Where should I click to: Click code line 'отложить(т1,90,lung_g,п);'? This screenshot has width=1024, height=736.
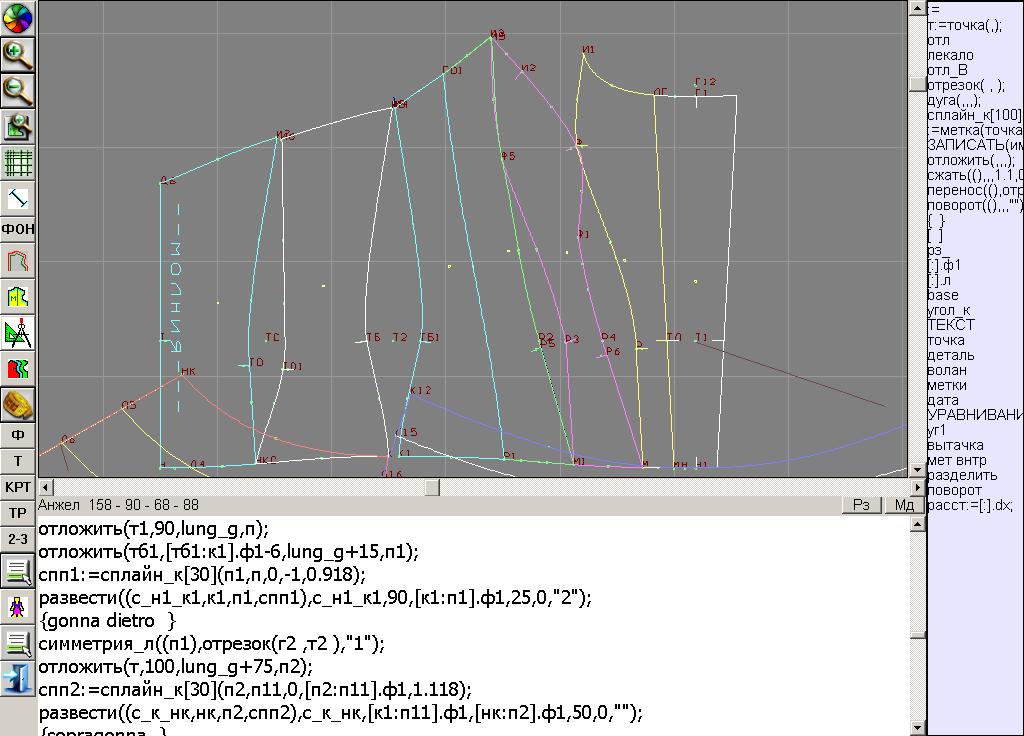click(x=154, y=529)
